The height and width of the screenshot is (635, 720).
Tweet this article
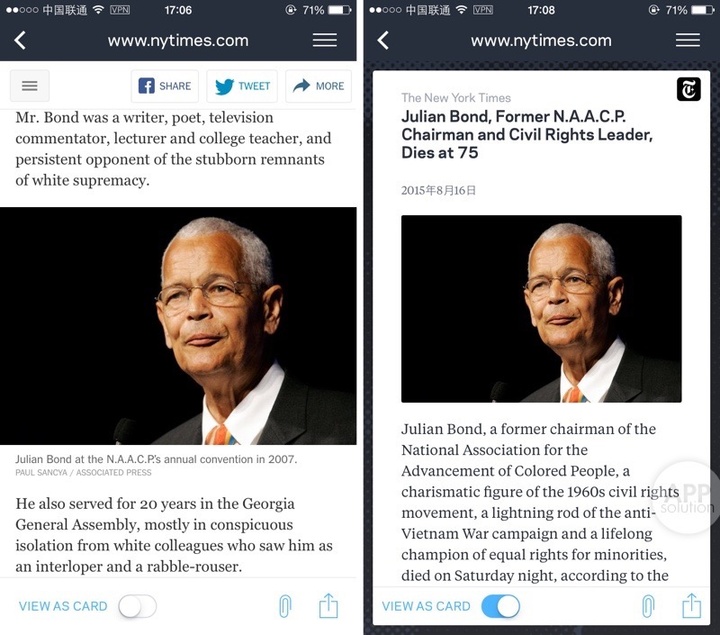pos(242,86)
